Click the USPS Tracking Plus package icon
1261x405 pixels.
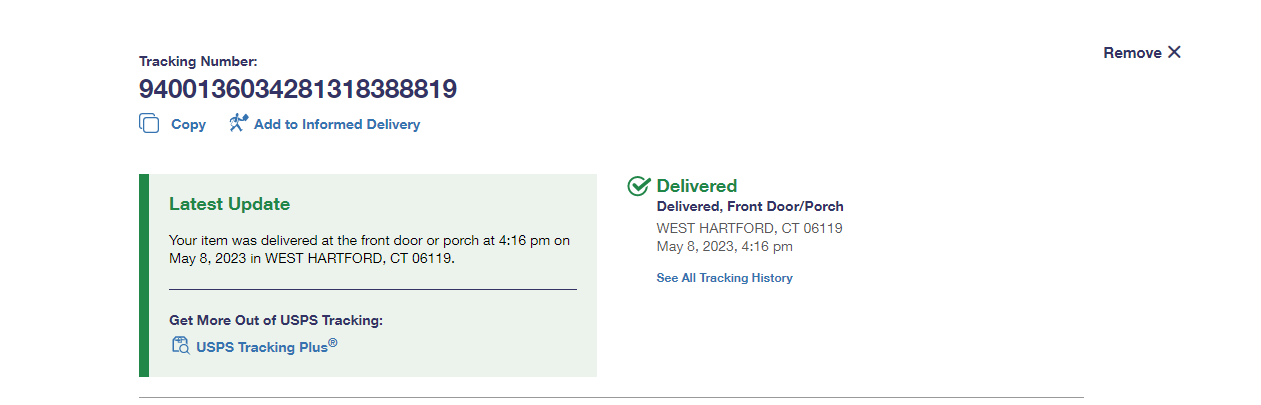(x=180, y=346)
